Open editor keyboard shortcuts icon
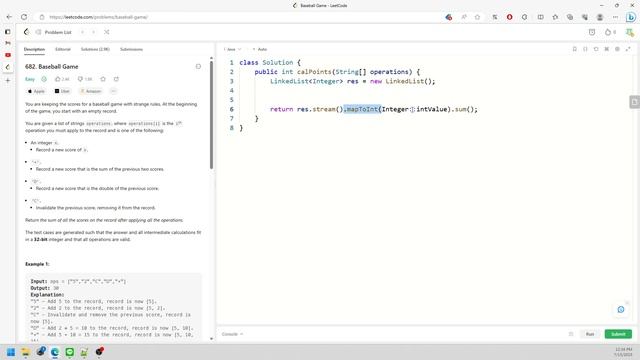 pos(607,49)
